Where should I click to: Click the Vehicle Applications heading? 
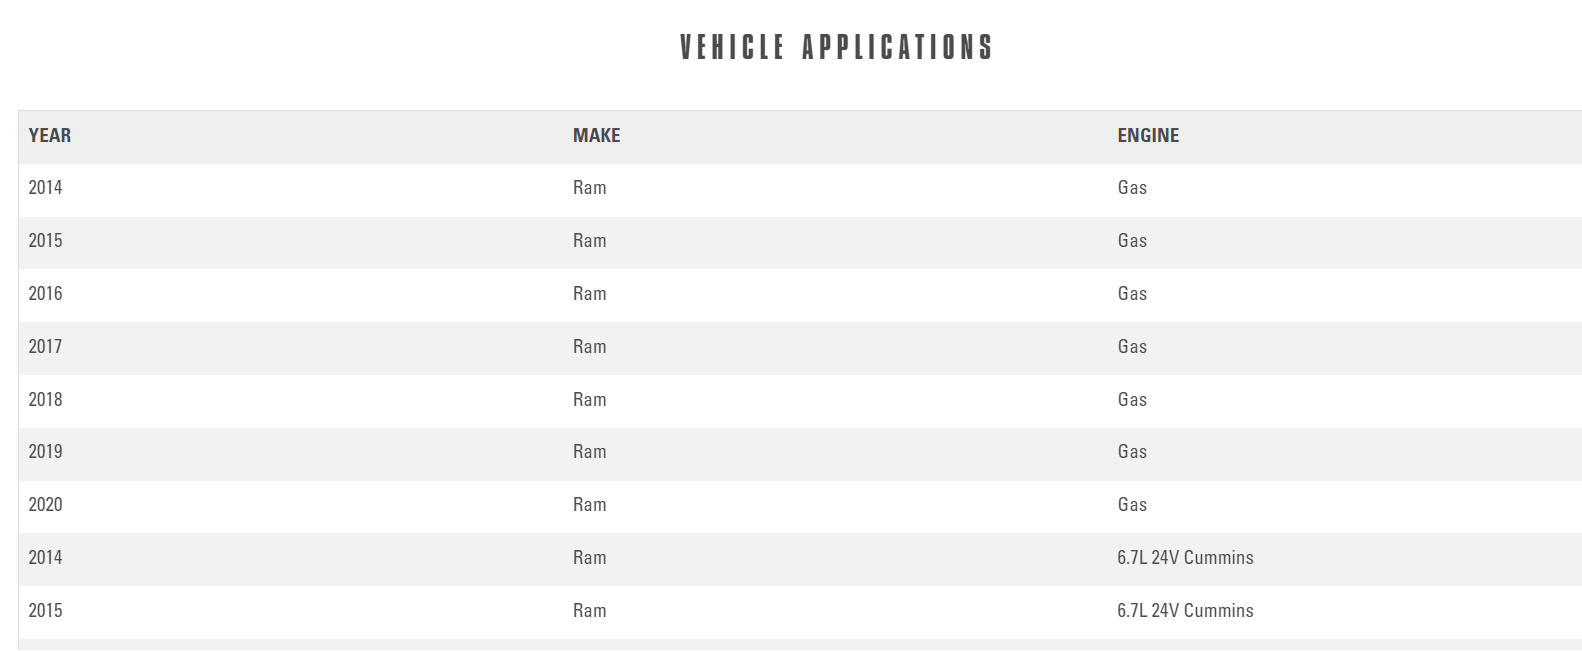tap(836, 47)
